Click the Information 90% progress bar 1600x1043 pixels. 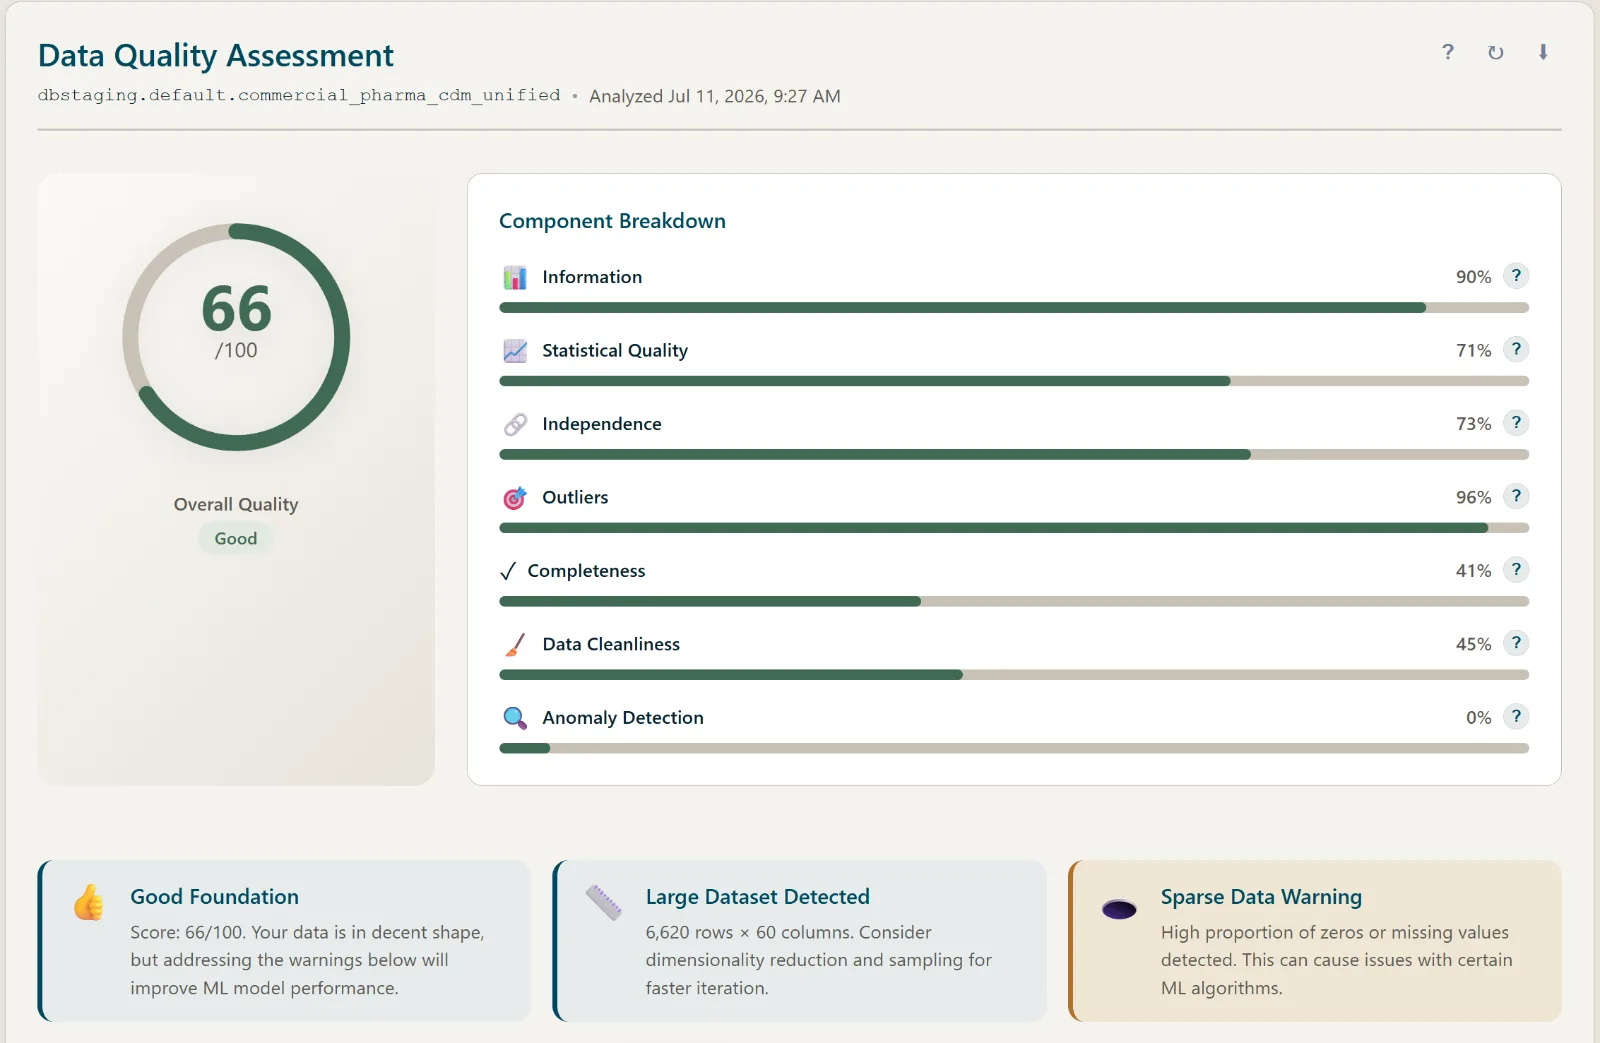tap(1014, 308)
